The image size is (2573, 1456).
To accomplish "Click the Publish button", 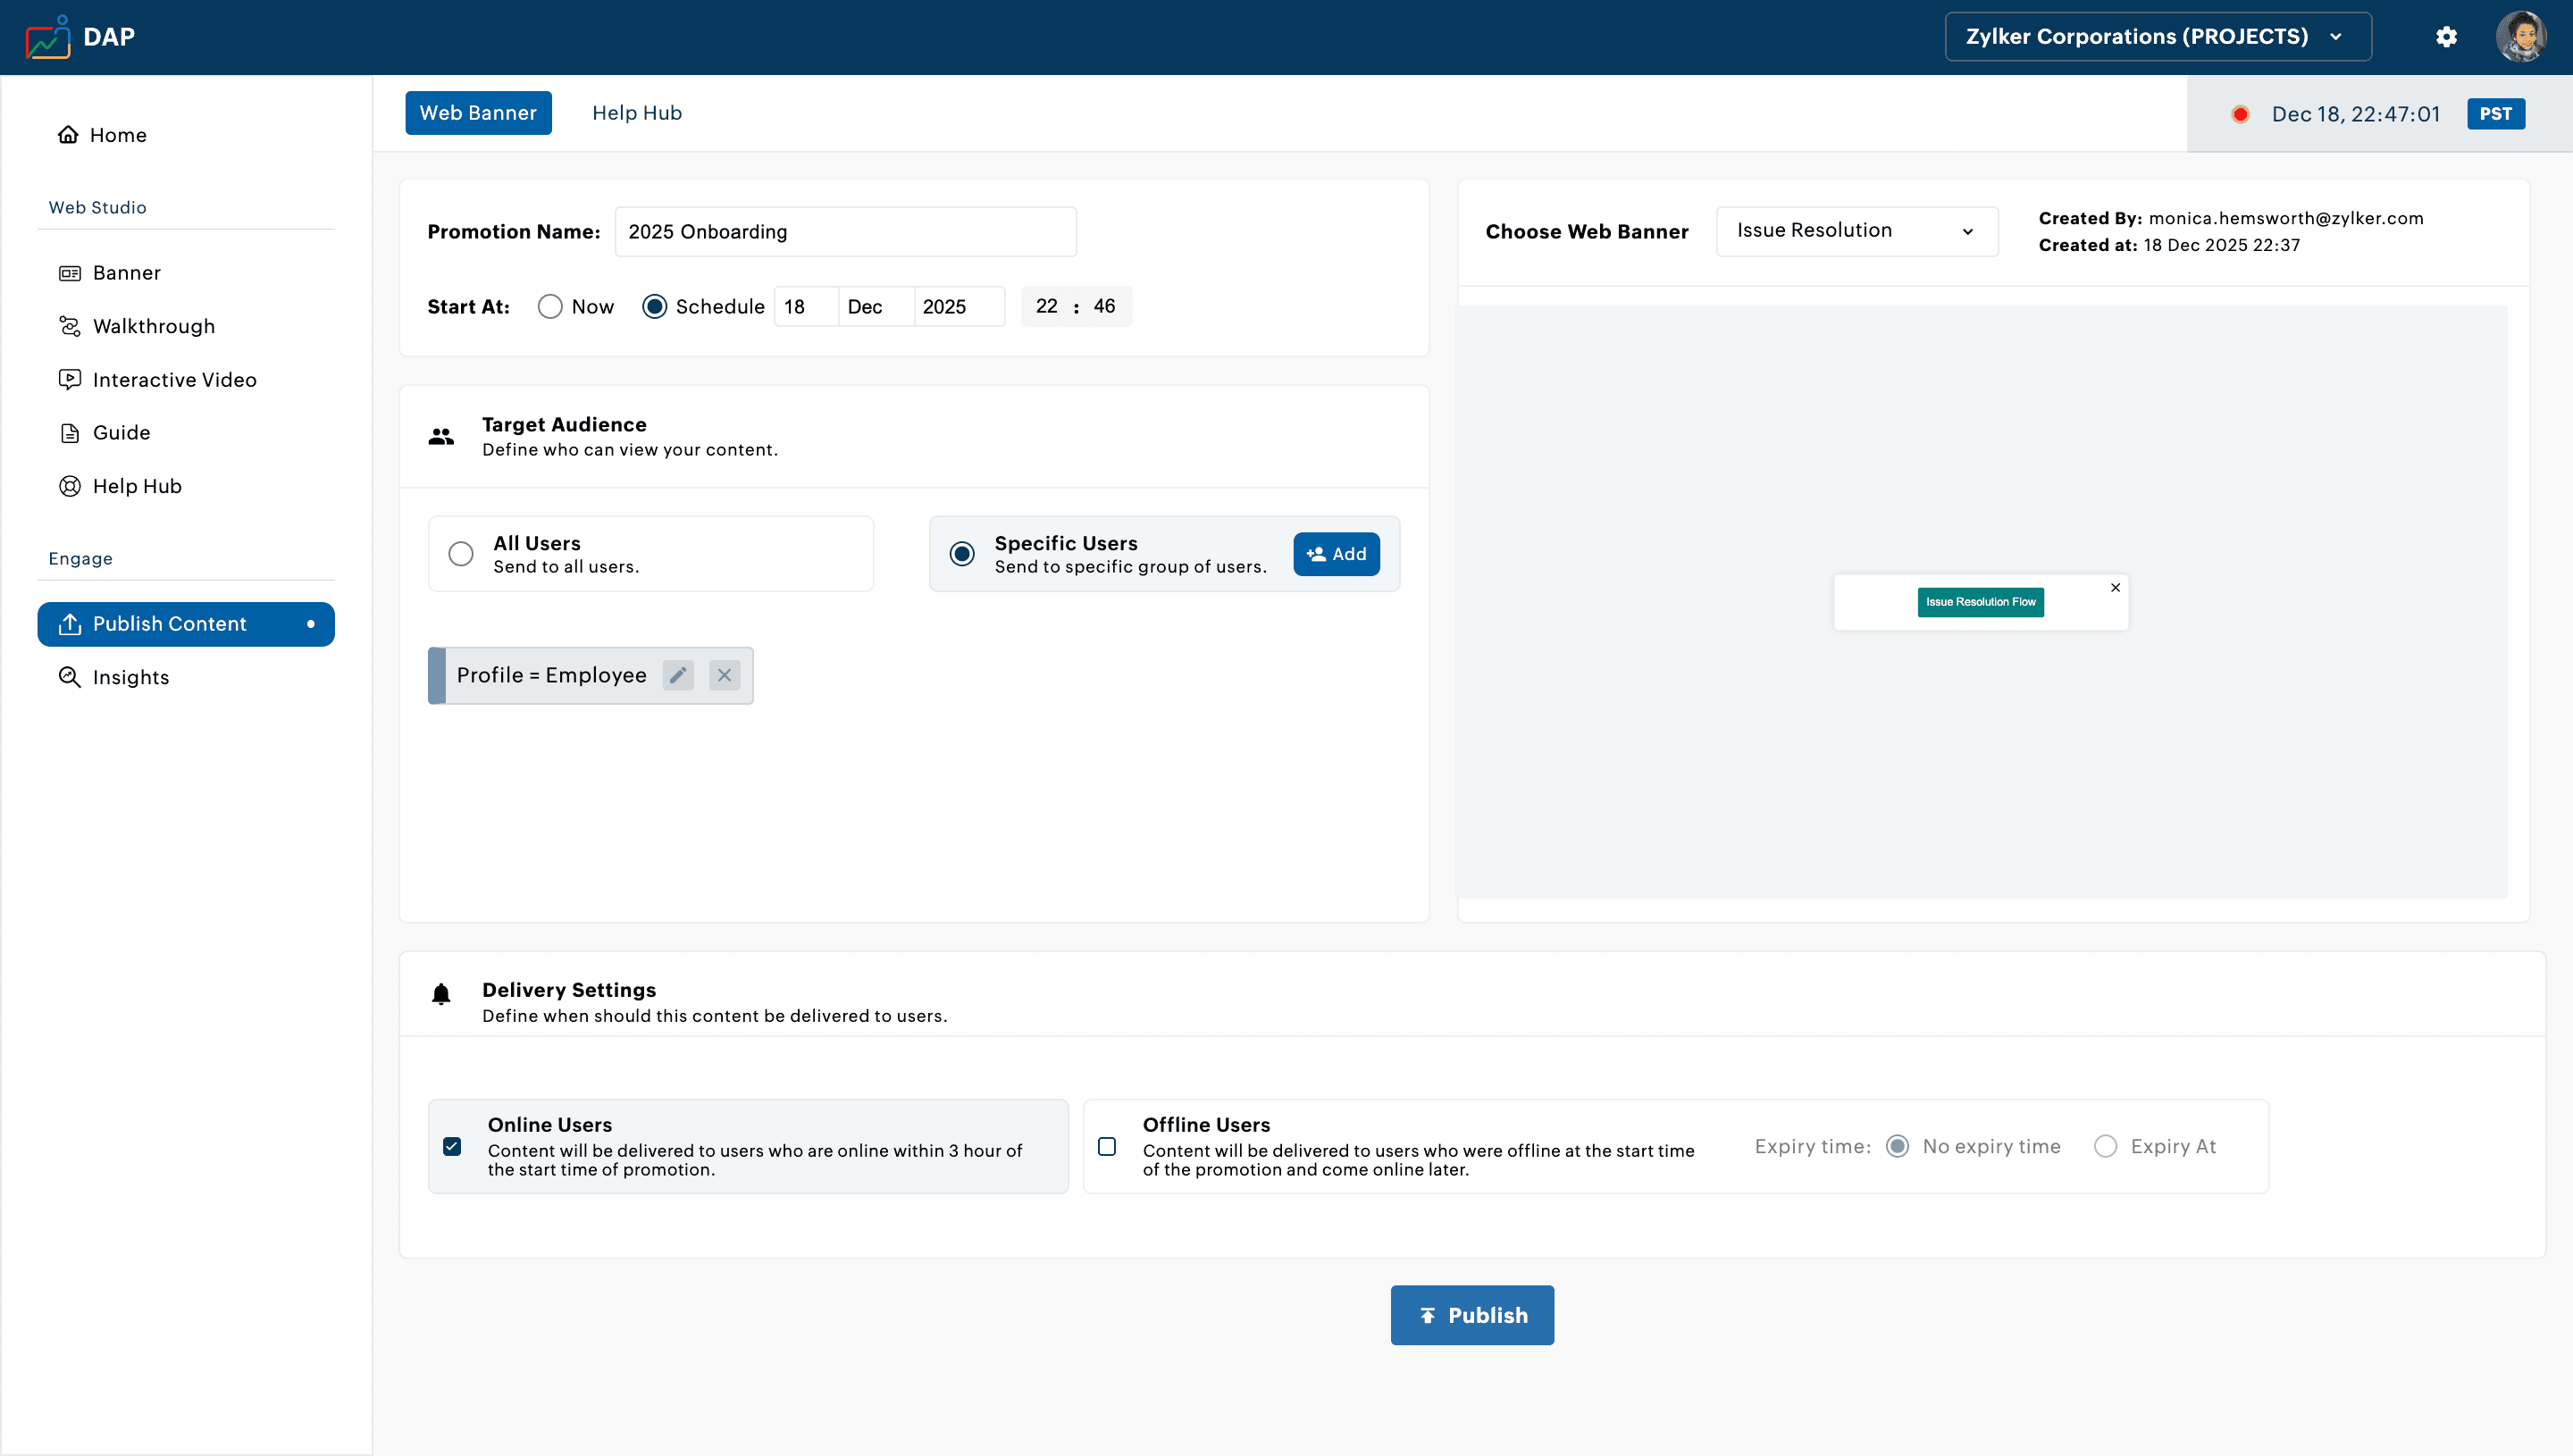I will tap(1471, 1315).
